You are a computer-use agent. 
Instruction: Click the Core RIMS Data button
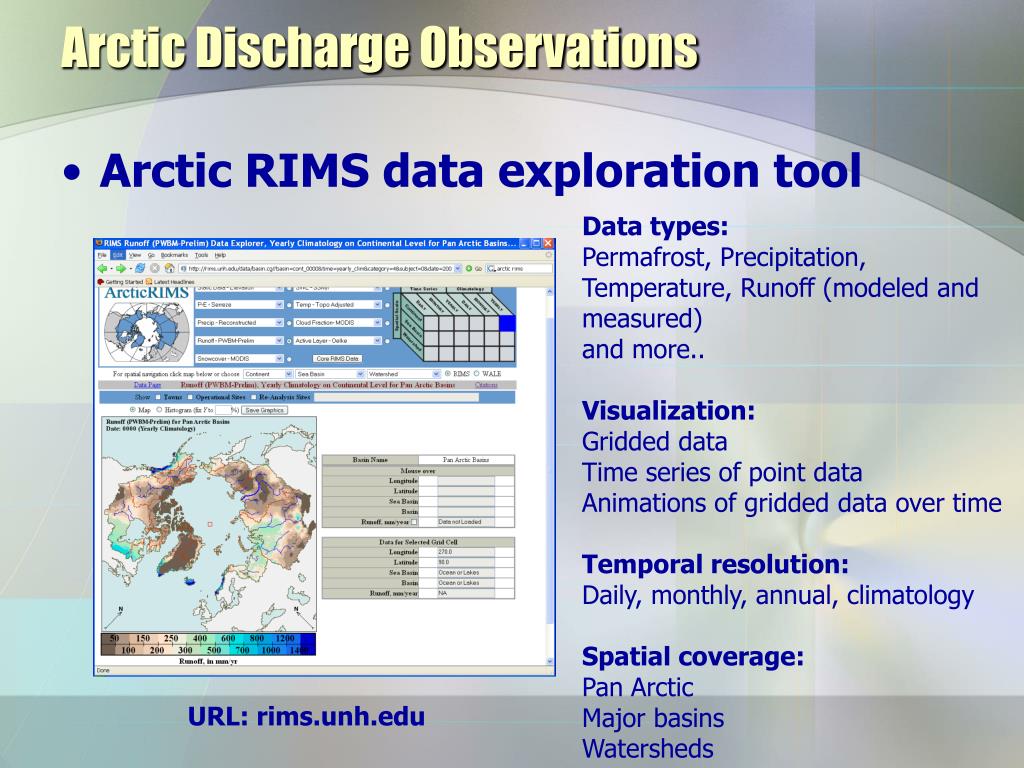click(x=337, y=359)
